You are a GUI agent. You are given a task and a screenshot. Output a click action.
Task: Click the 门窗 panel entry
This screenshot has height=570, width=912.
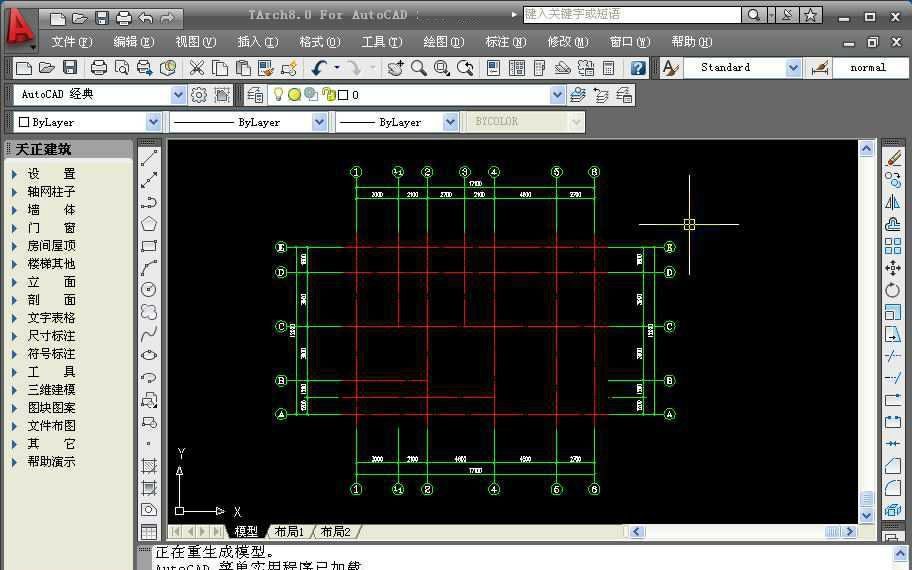[x=51, y=228]
